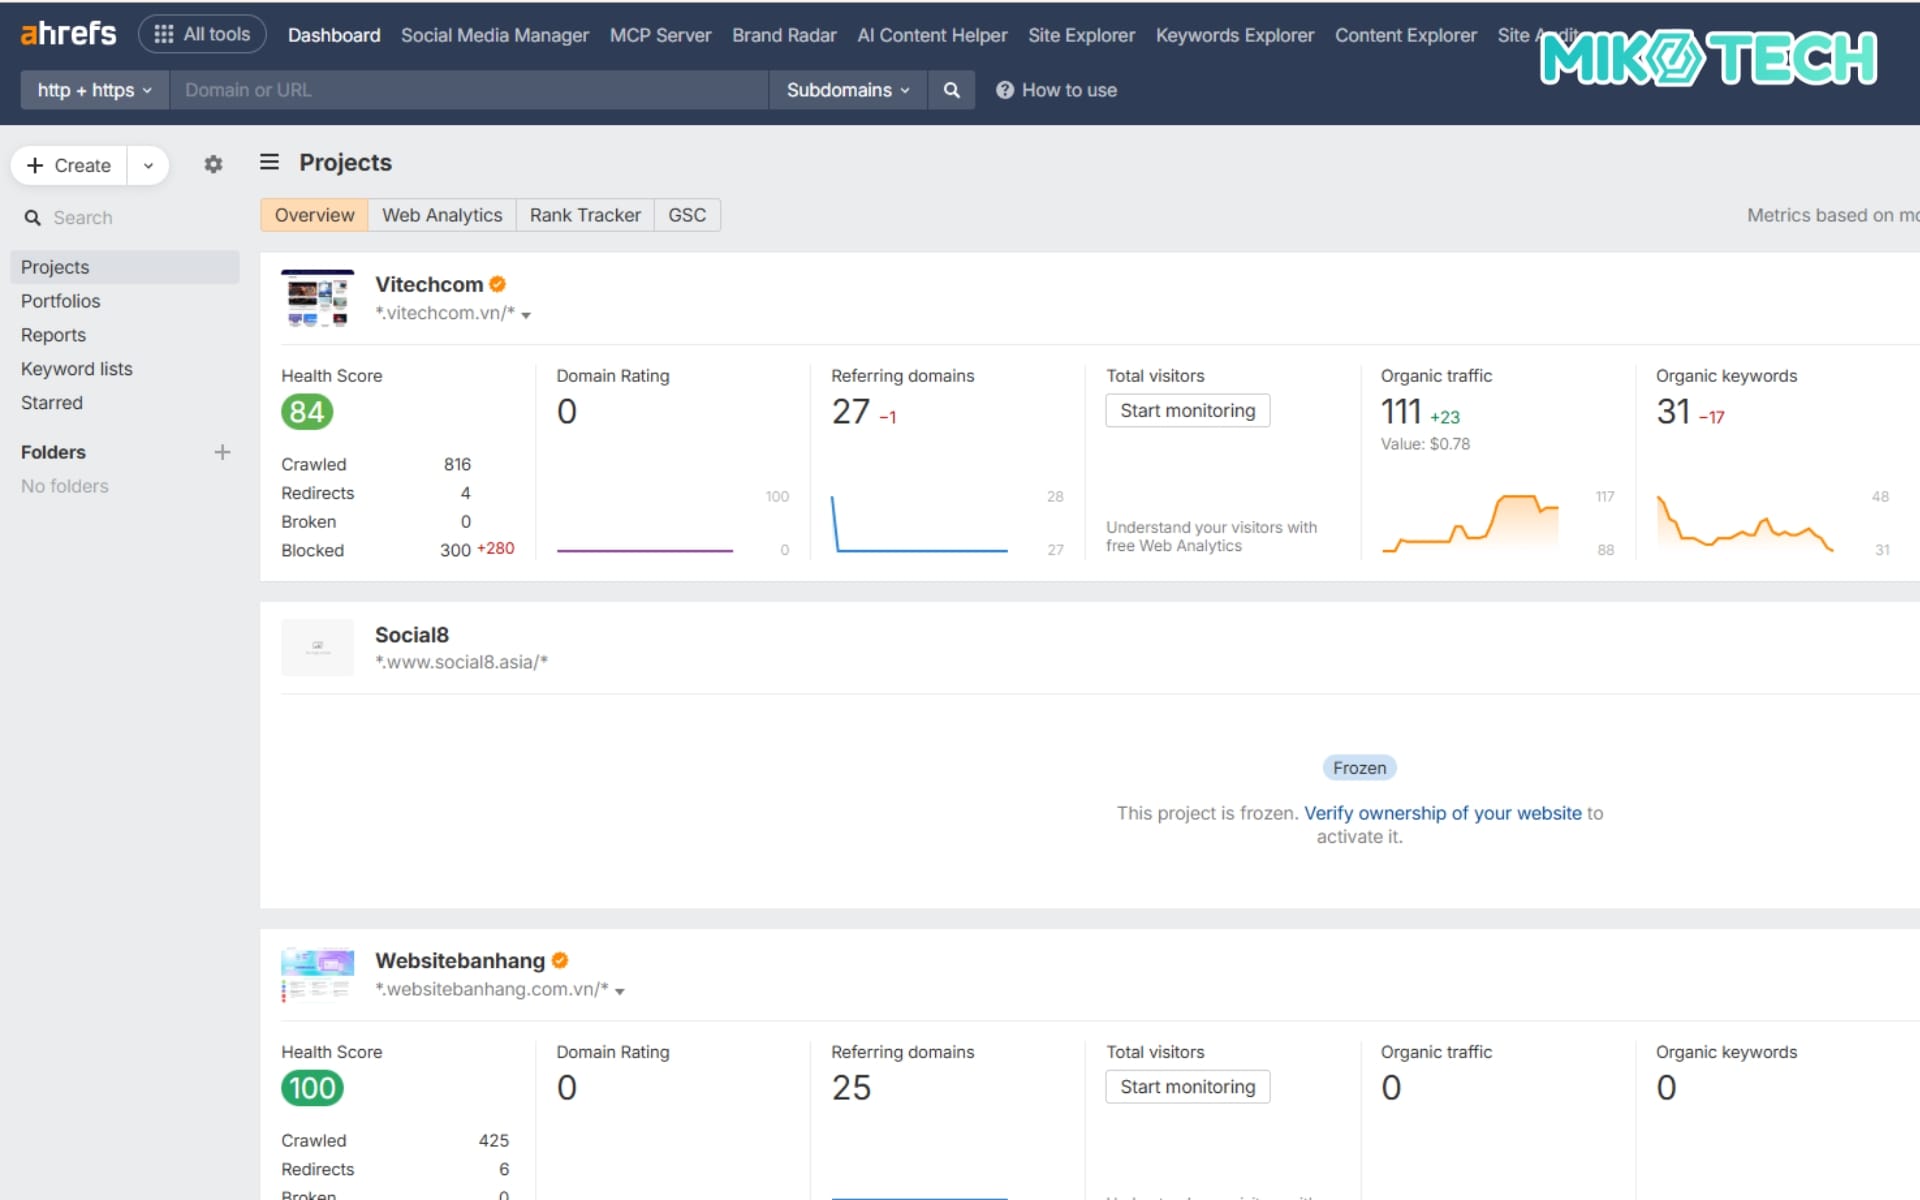Click Websitebanhang verified badge icon
1920x1200 pixels.
tap(560, 960)
